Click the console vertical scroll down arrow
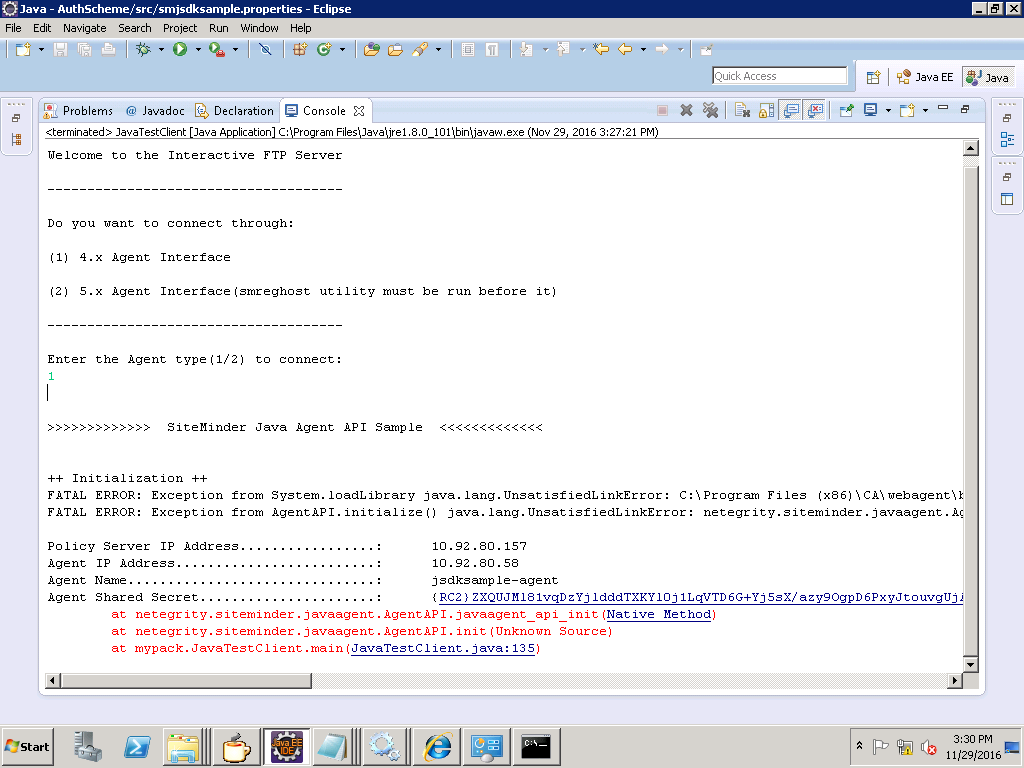 [970, 665]
